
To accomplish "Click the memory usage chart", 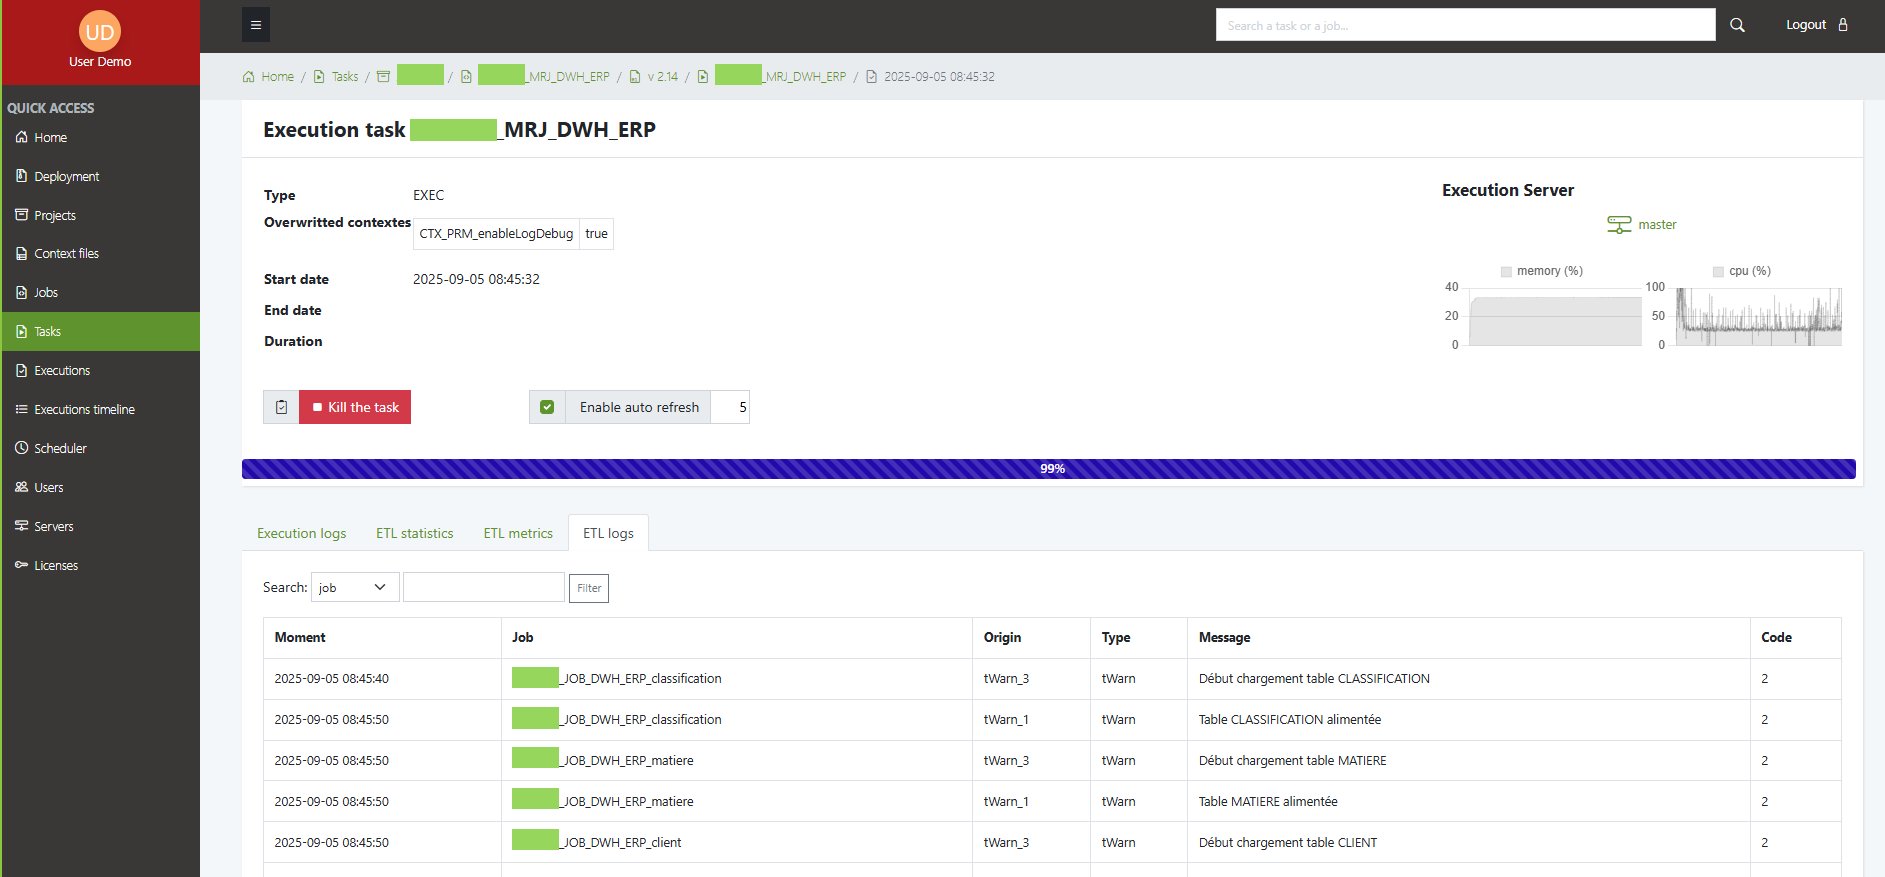I will pyautogui.click(x=1555, y=317).
